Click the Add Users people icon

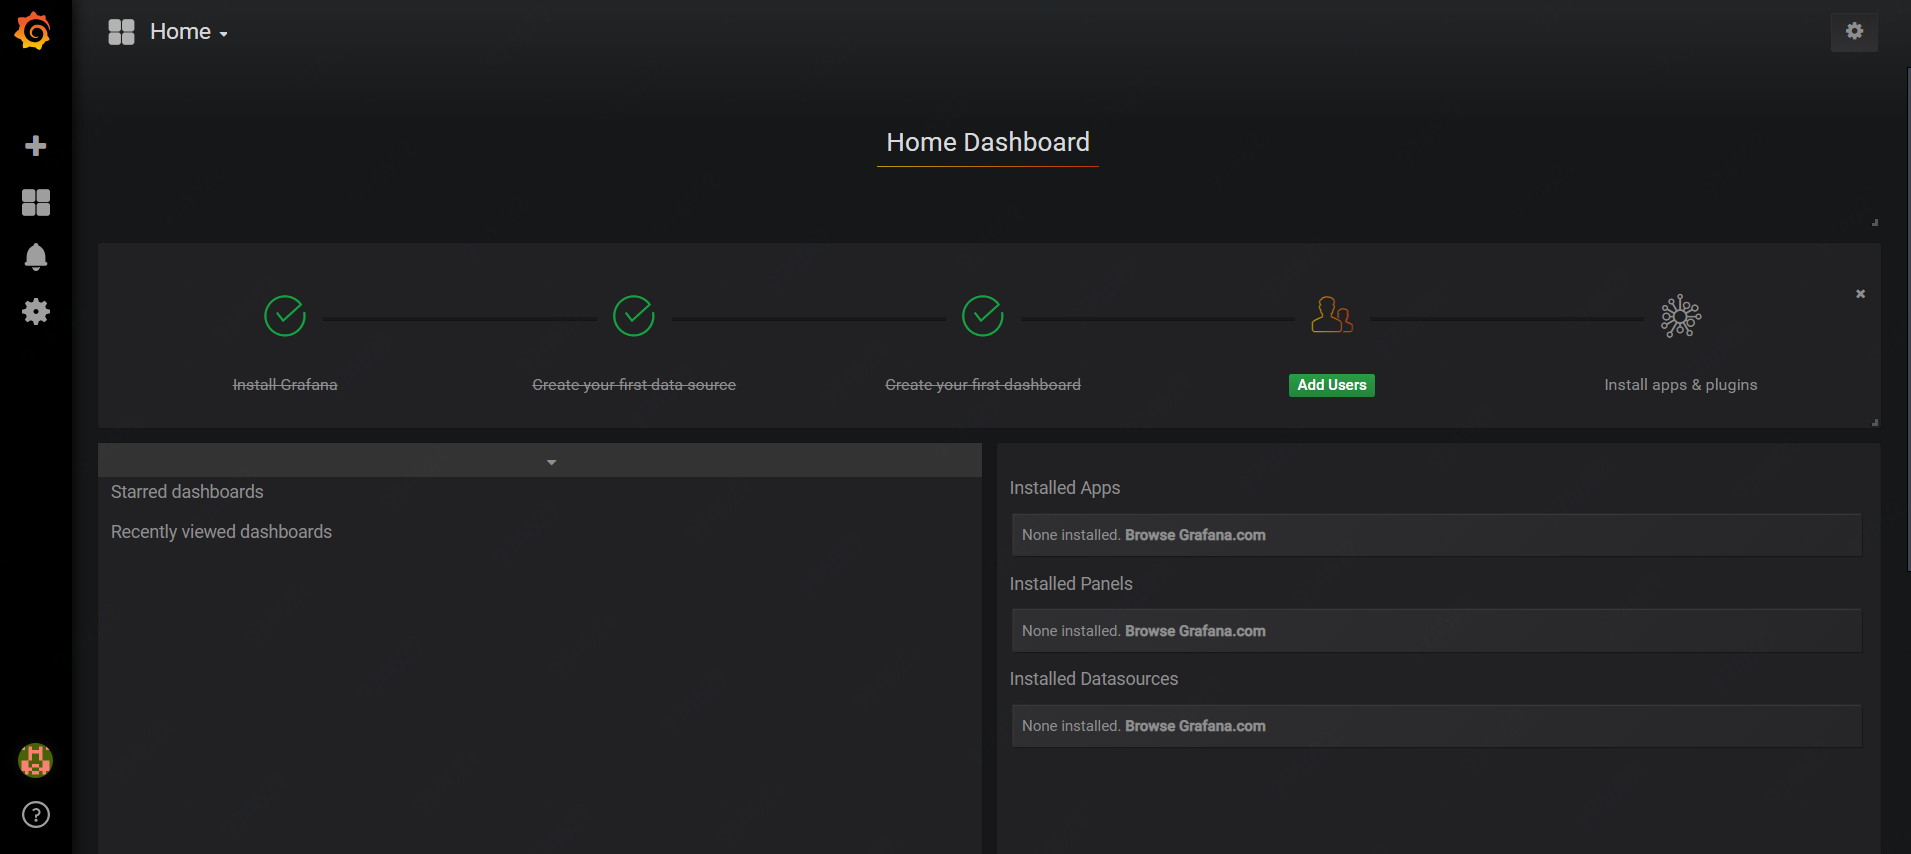click(1332, 316)
